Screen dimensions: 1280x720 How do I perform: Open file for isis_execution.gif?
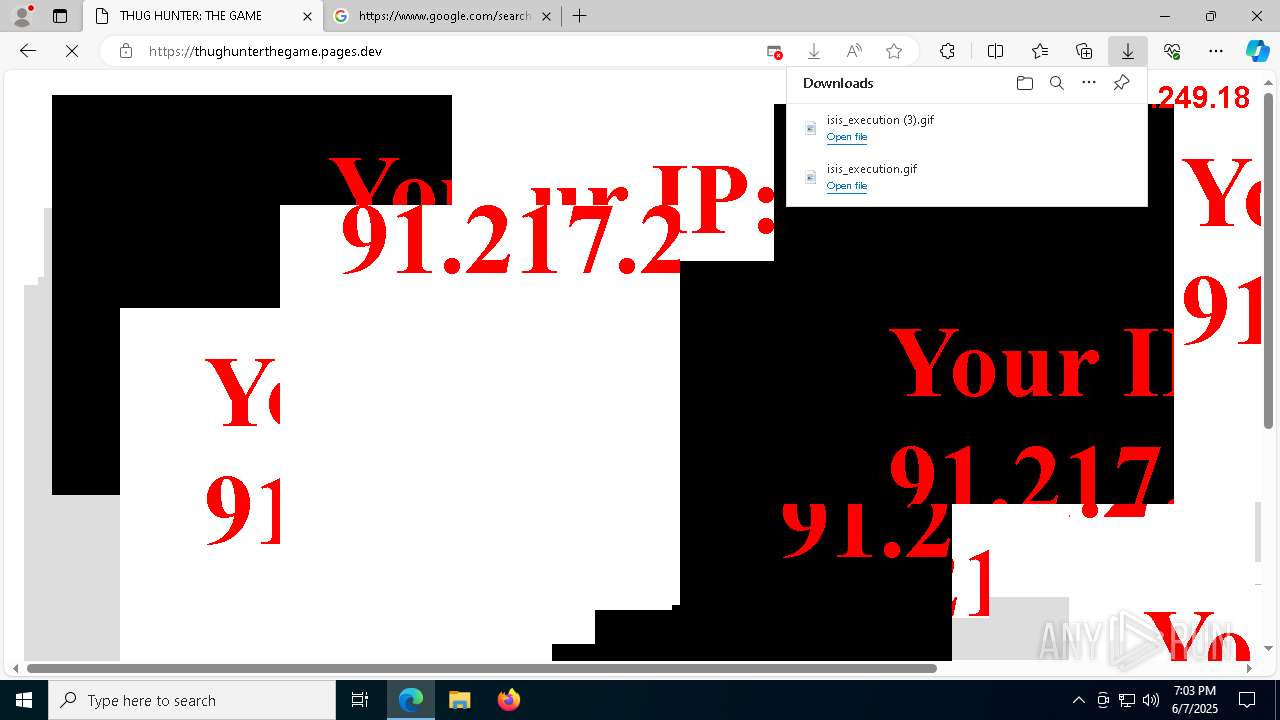tap(847, 186)
